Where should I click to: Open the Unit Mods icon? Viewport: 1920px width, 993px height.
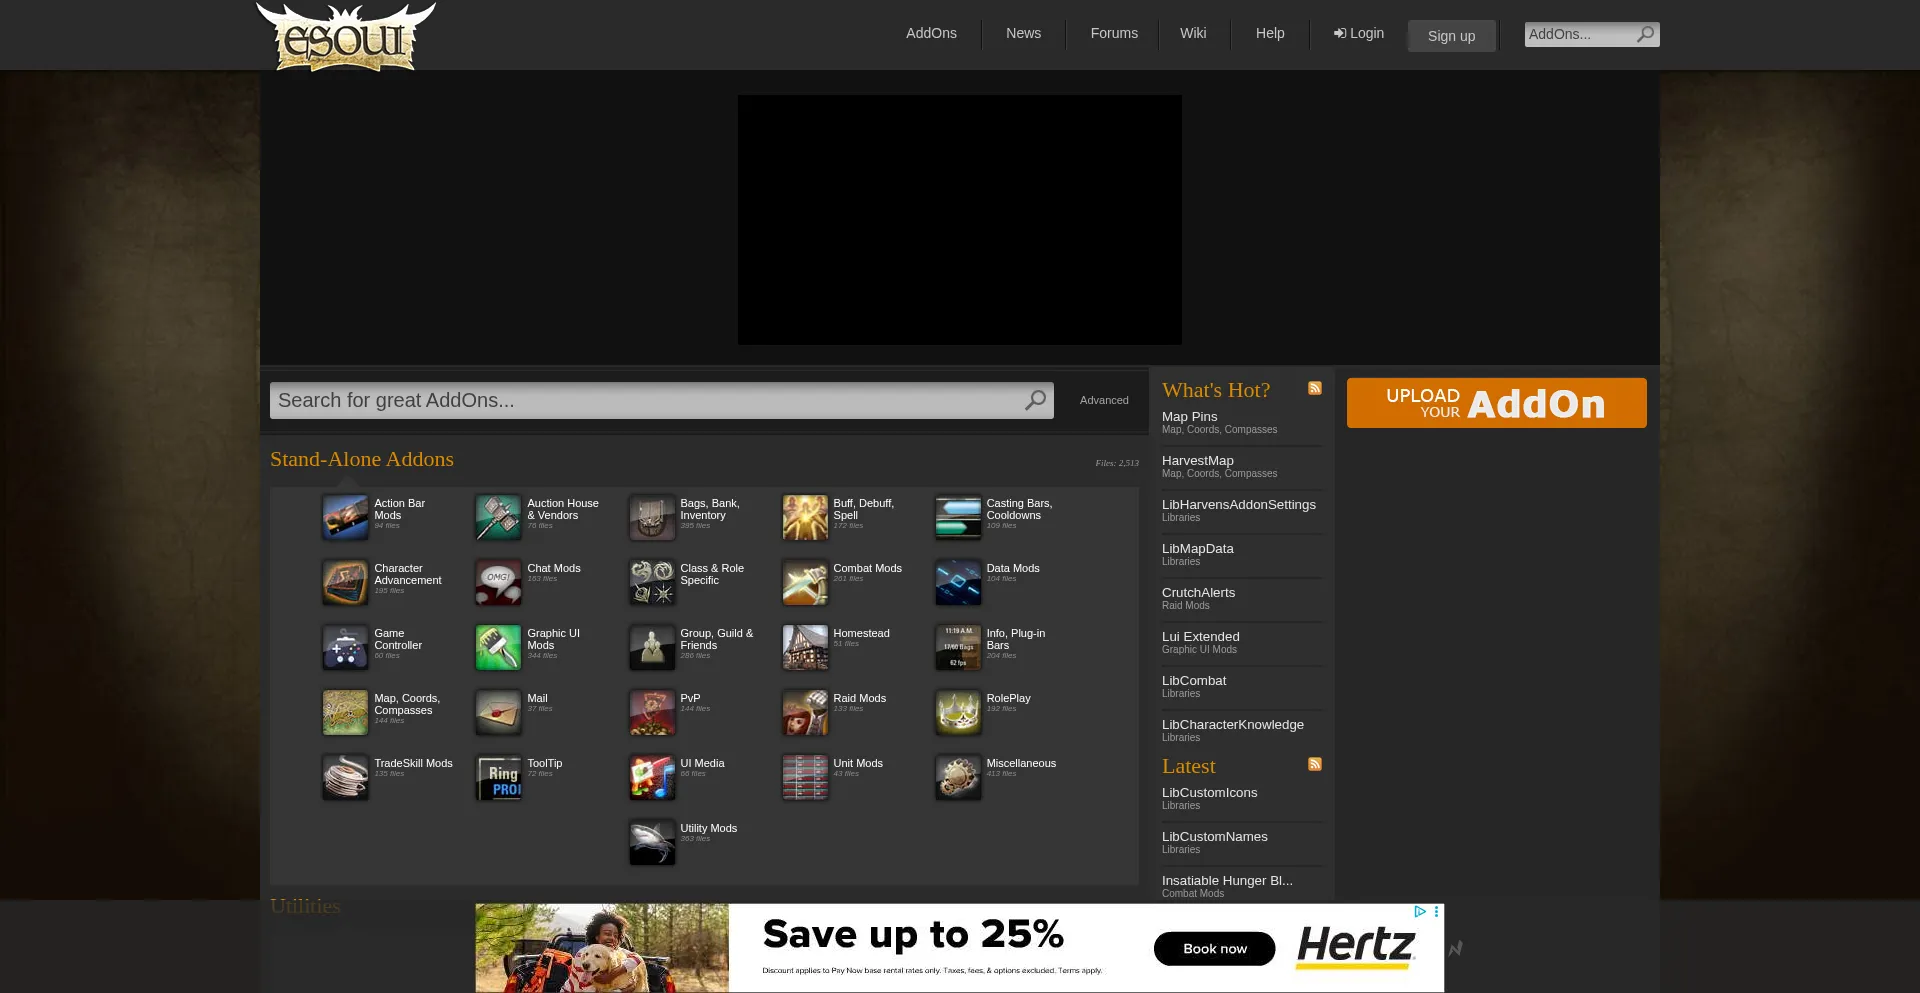(x=804, y=777)
